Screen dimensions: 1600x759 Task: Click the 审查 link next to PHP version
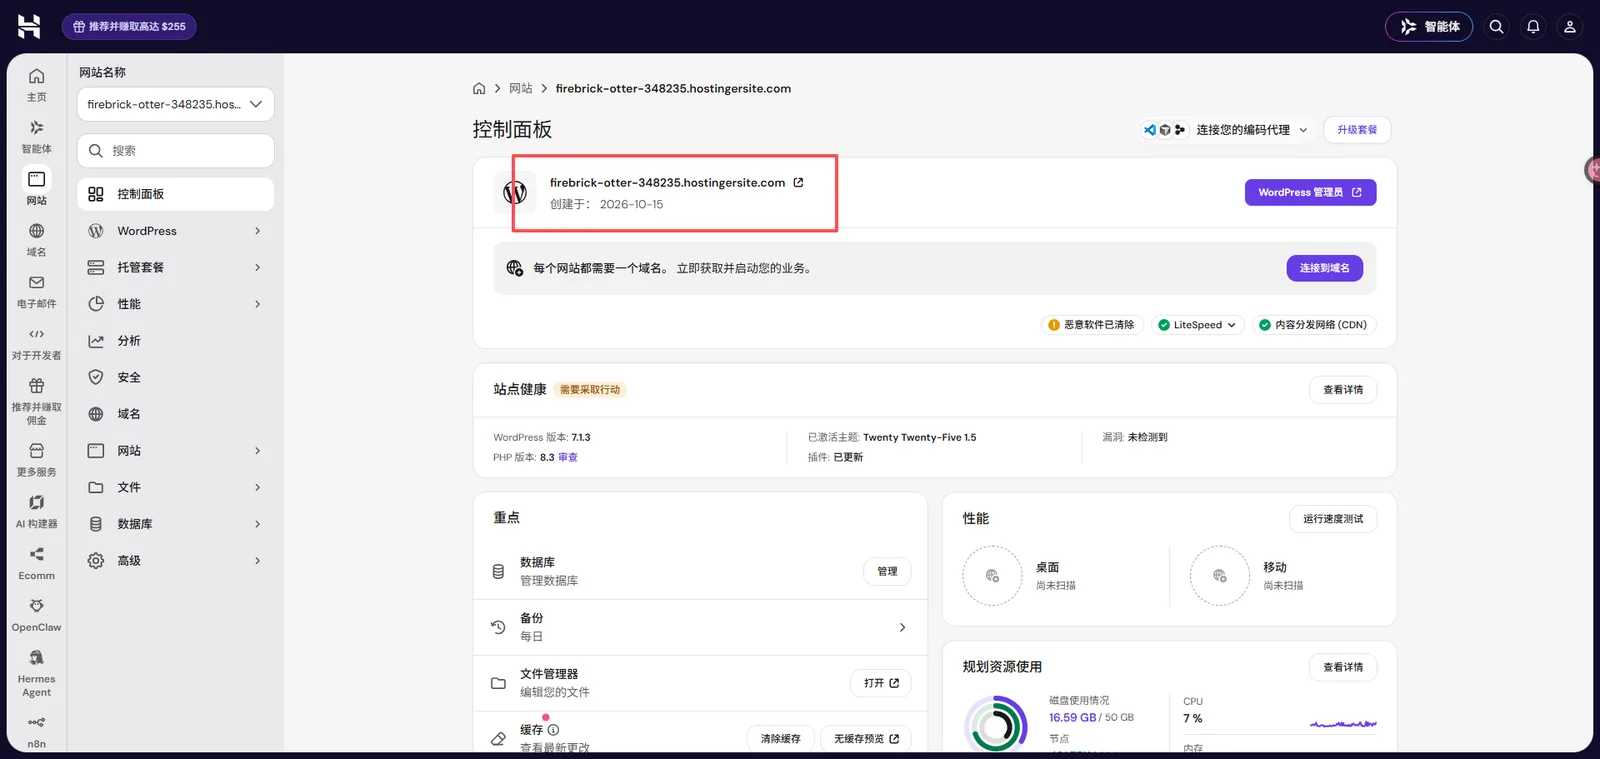coord(568,457)
